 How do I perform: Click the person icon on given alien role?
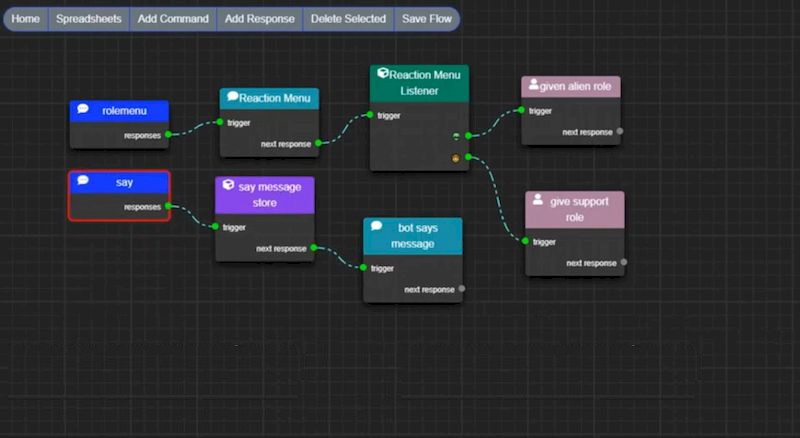(x=534, y=84)
